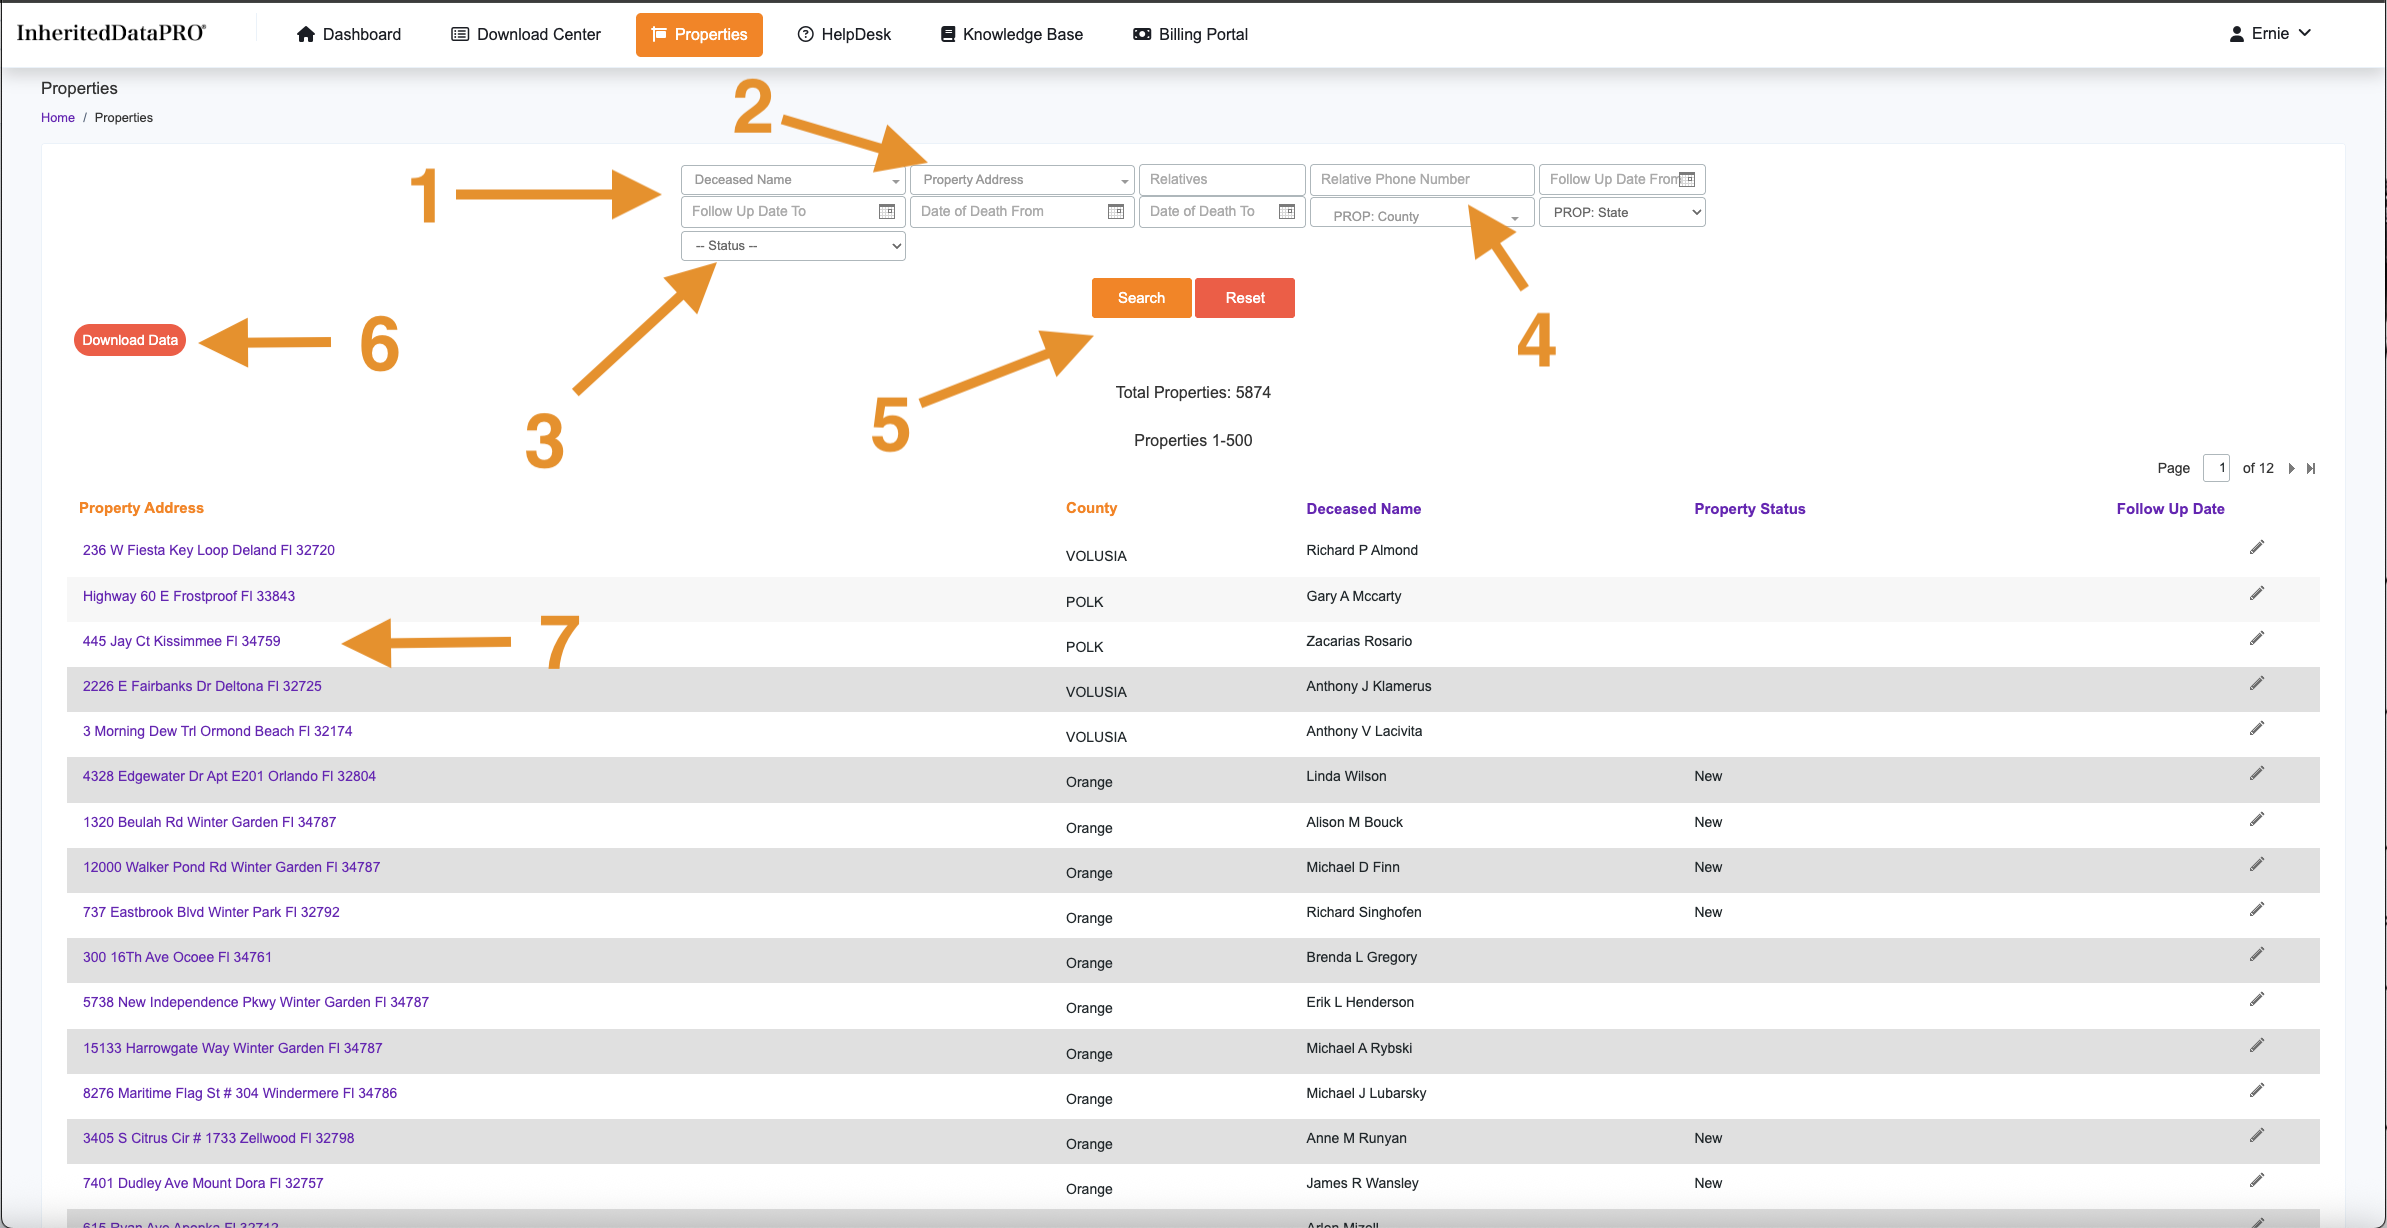2387x1228 pixels.
Task: Click edit pencil for Gary A Mccarty row
Action: 2257,593
